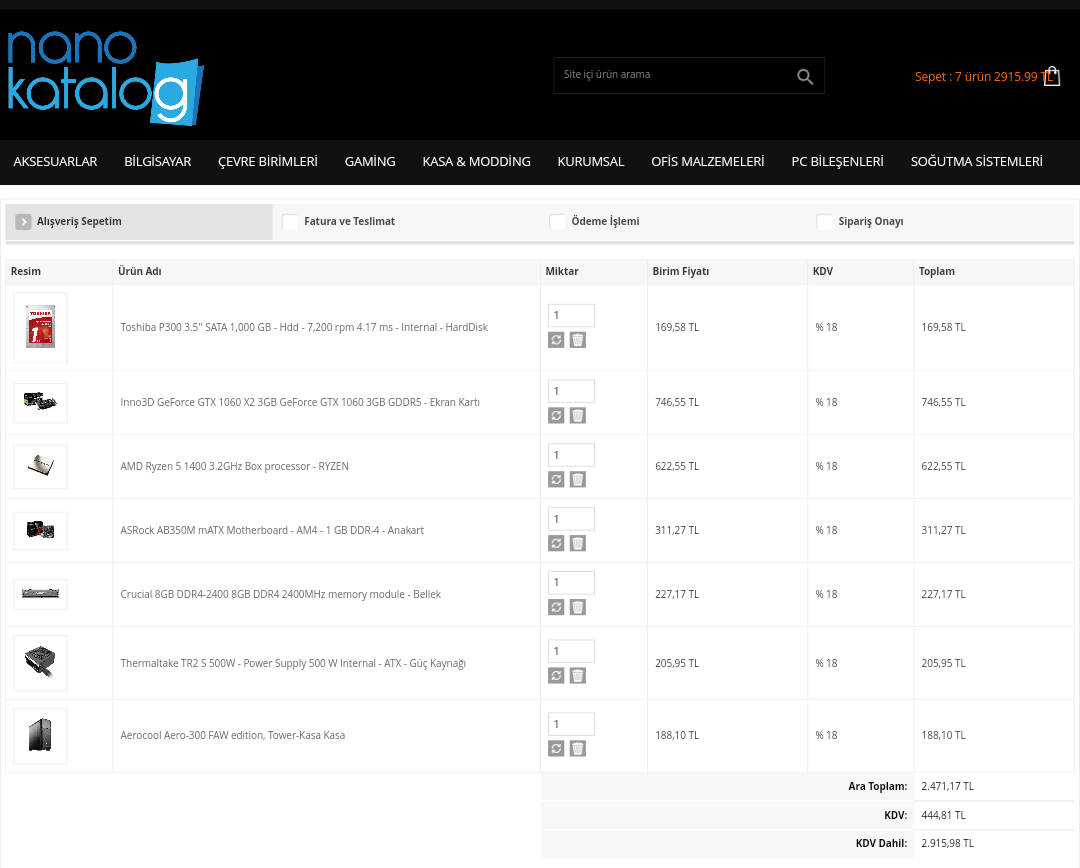
Task: Open Inno3D GeForce GTX 1060 product link
Action: [x=300, y=402]
